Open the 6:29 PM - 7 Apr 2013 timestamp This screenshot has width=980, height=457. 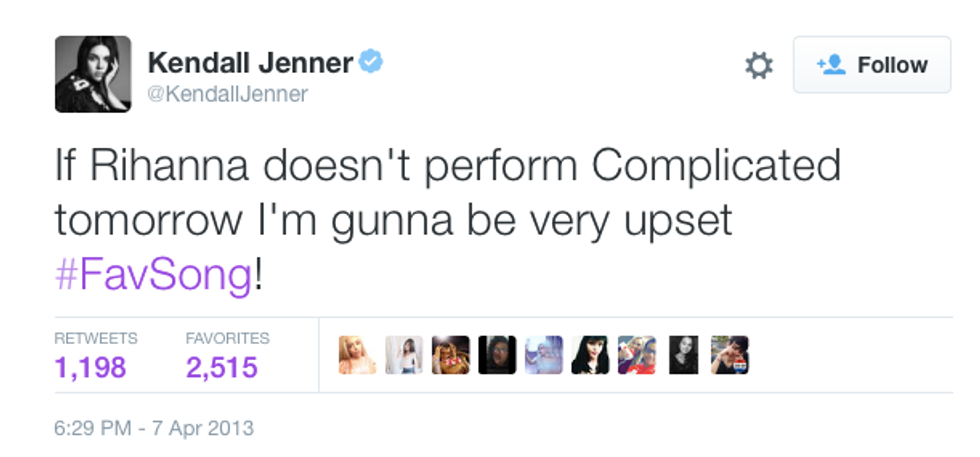(x=154, y=429)
